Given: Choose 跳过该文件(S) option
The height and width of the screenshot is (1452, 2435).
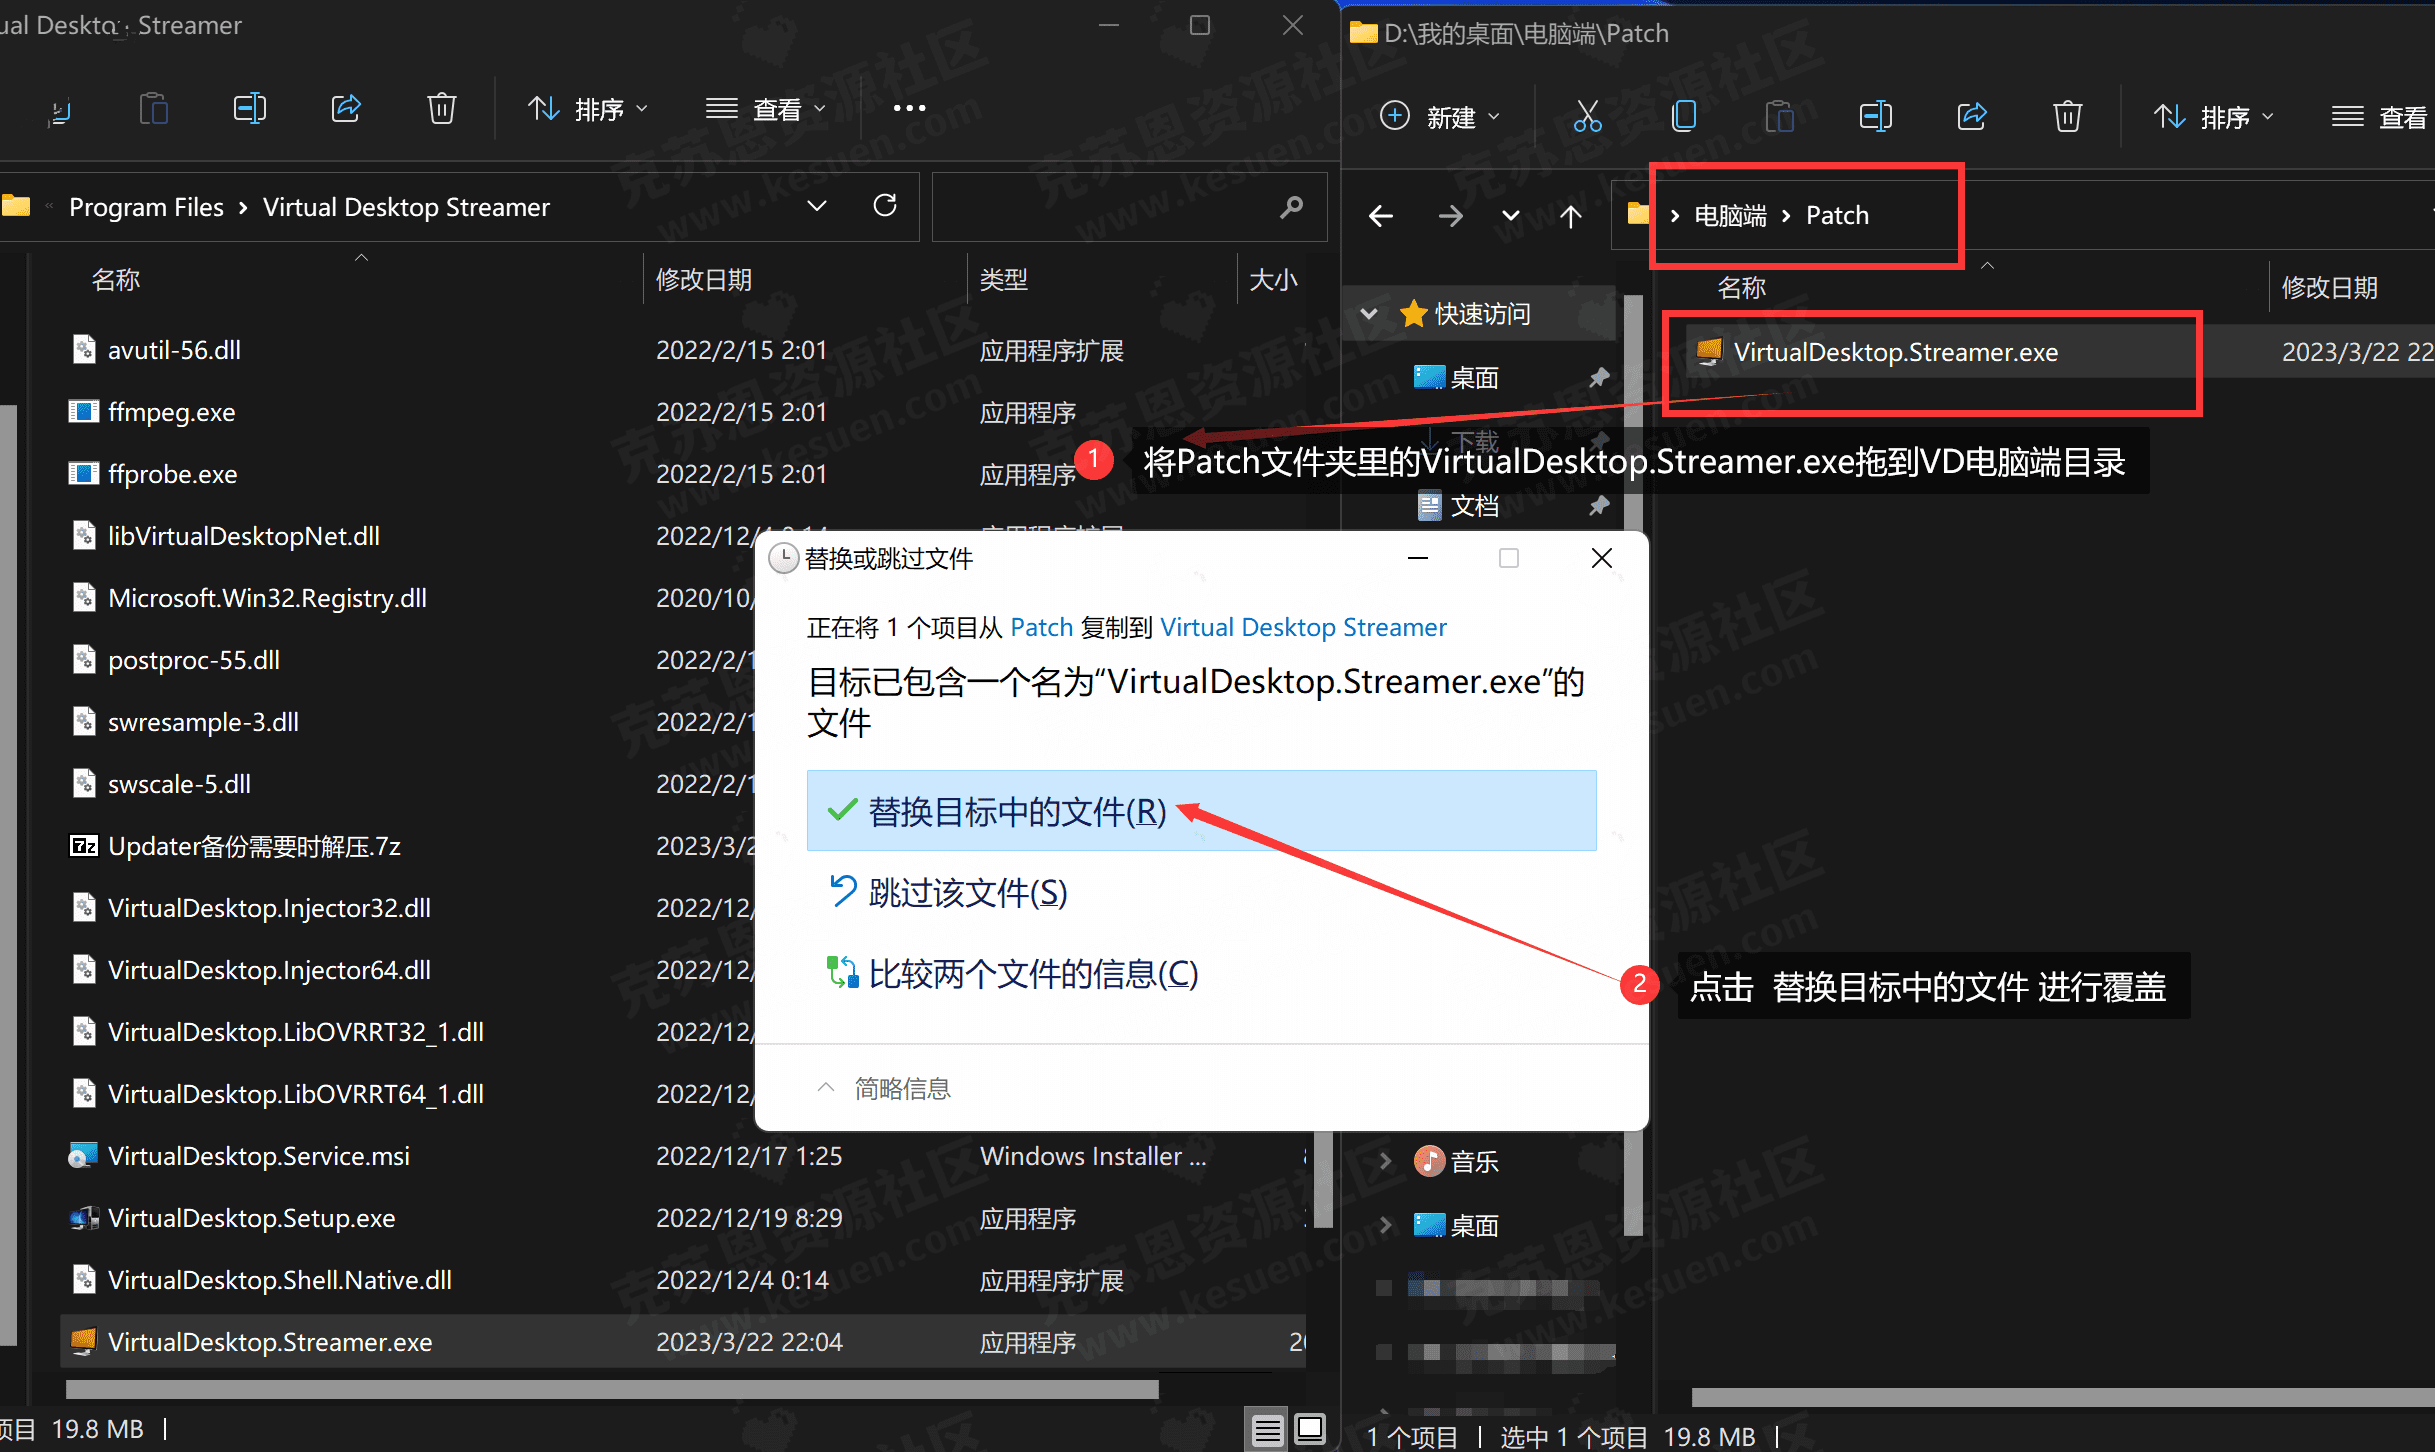Looking at the screenshot, I should (x=967, y=892).
